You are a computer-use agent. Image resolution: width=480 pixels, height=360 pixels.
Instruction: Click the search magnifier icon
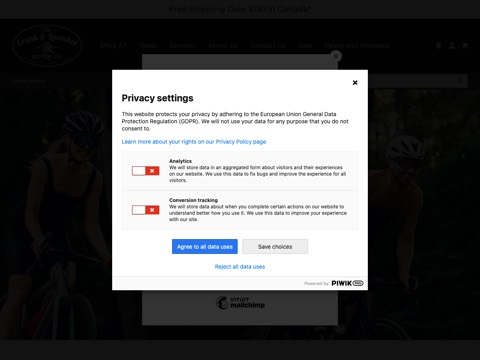click(460, 81)
